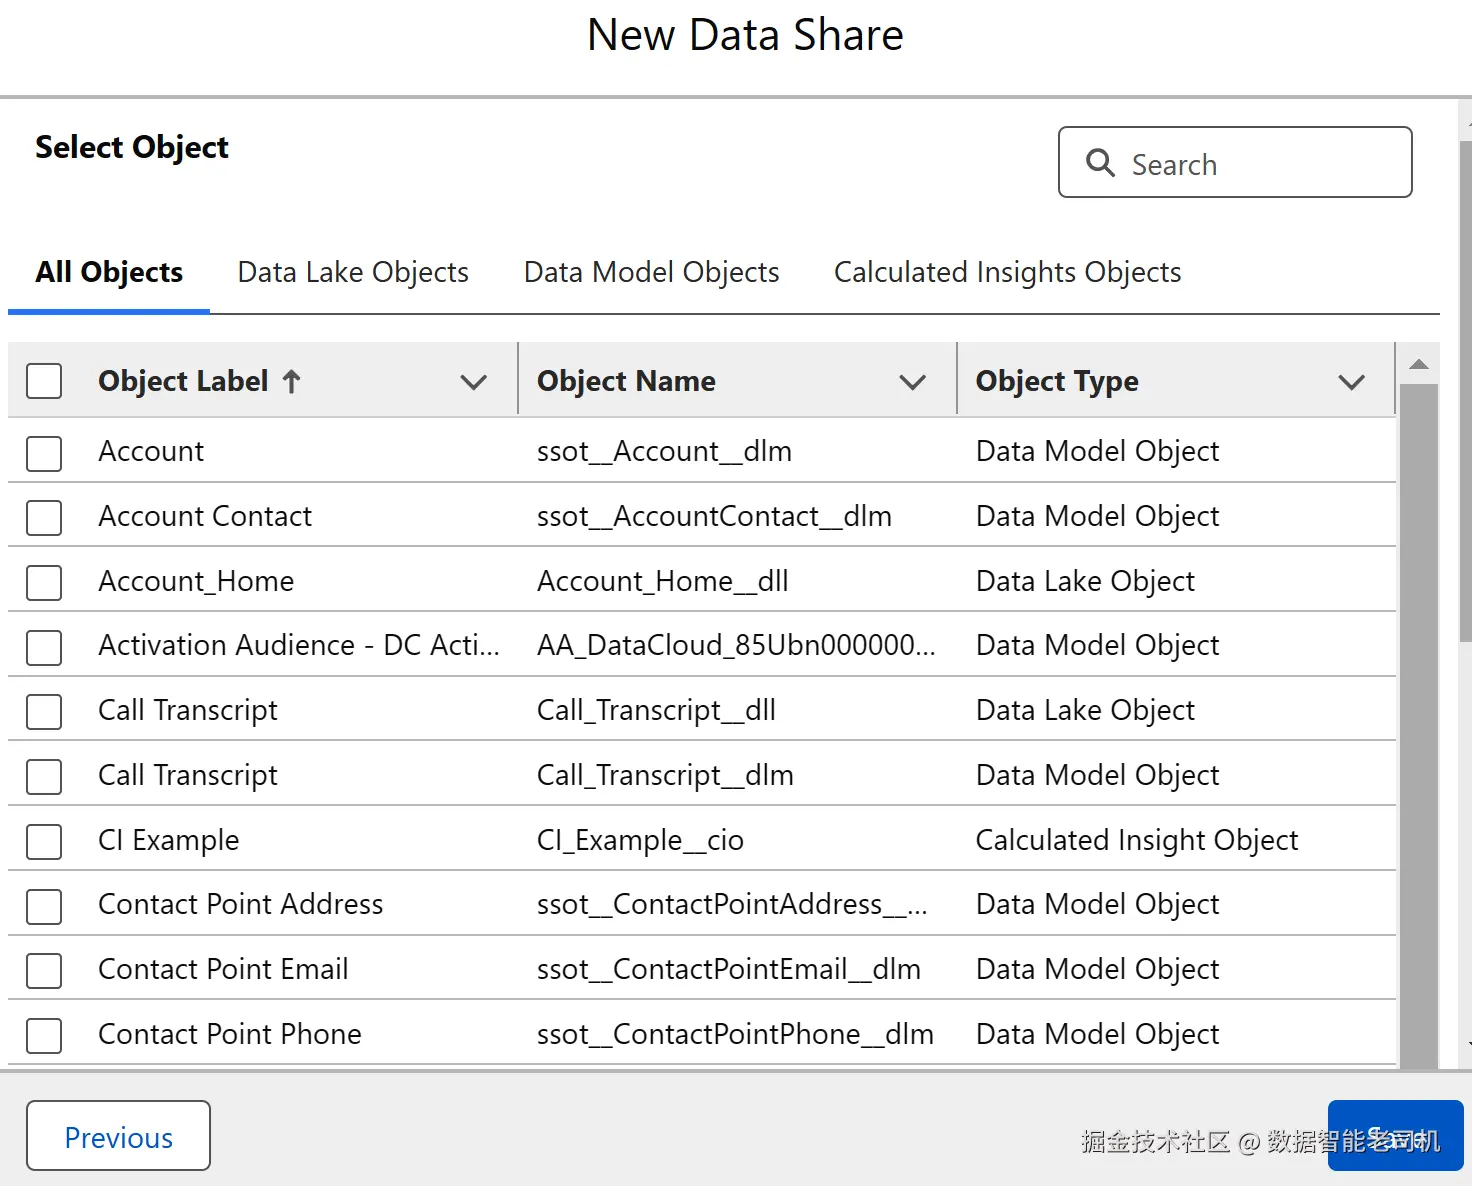Sort by the Object Name header

point(626,381)
